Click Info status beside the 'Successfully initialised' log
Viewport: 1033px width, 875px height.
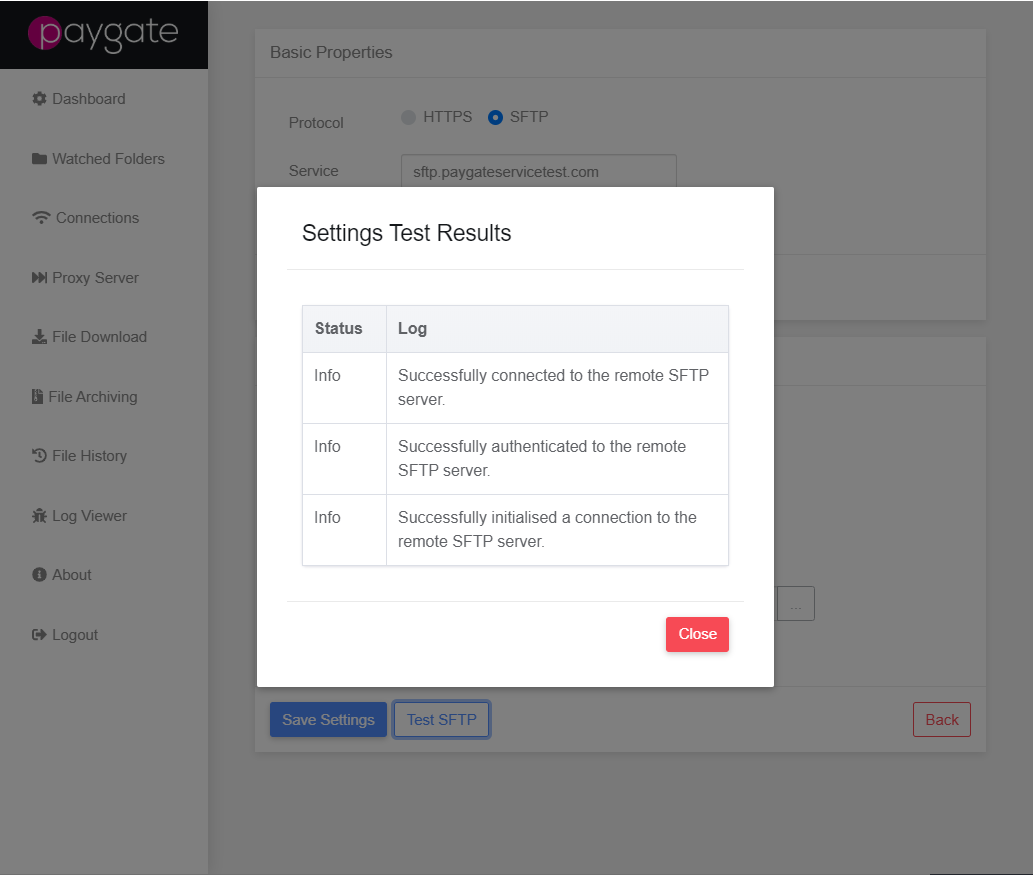[x=327, y=518]
